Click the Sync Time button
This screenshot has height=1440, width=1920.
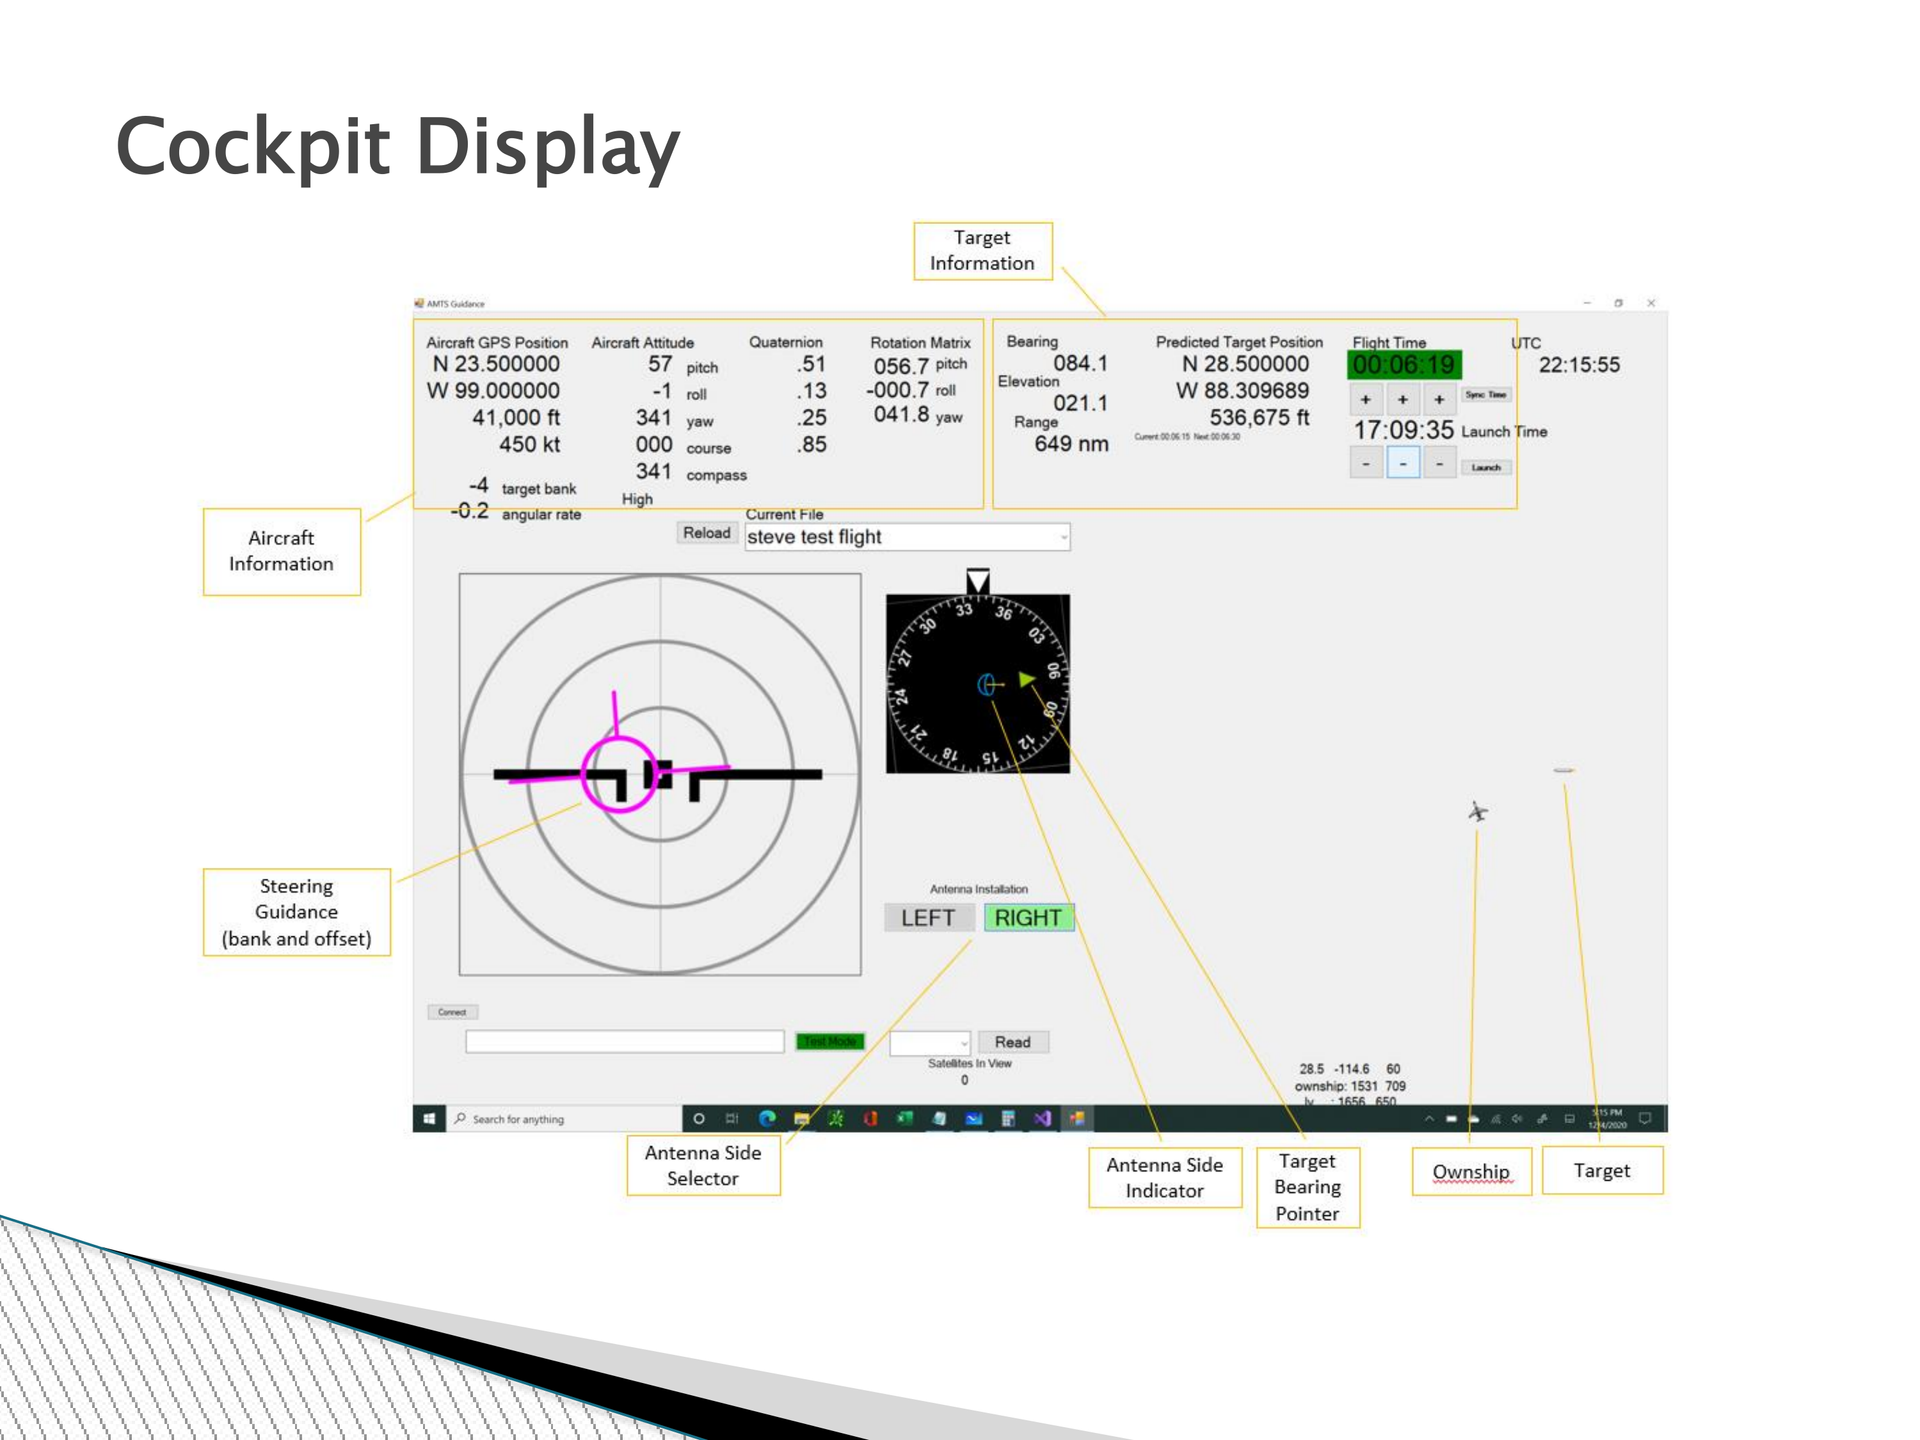1485,395
